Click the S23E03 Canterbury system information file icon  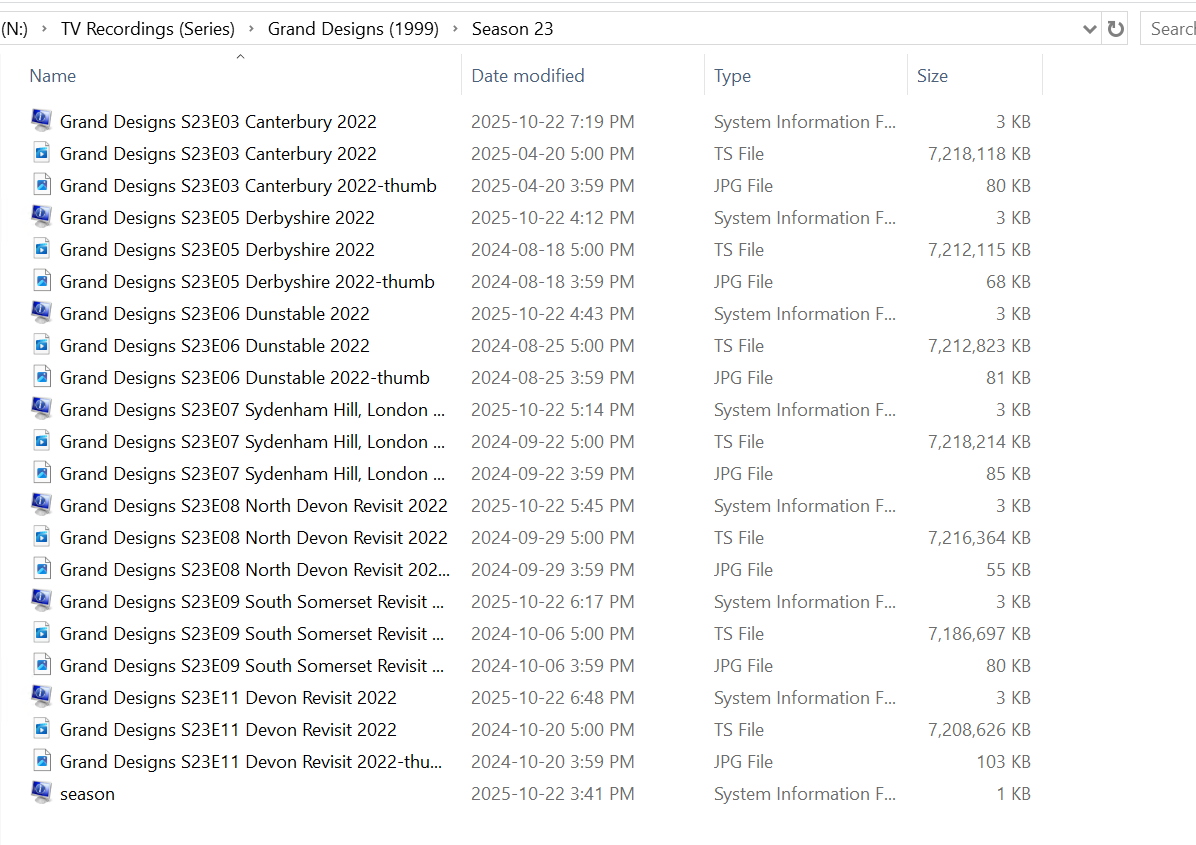coord(41,122)
